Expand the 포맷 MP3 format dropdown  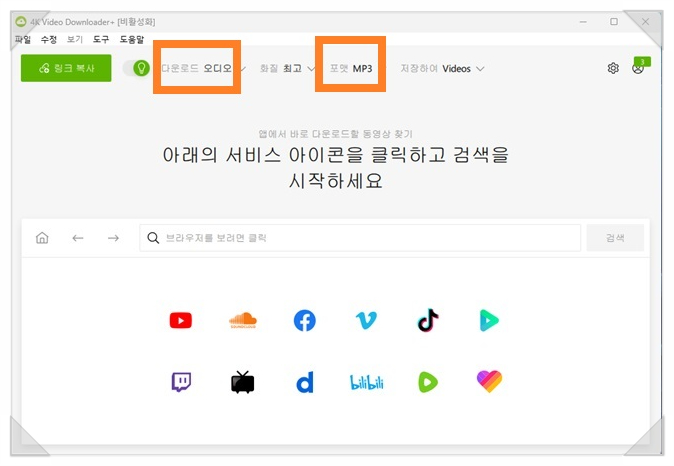pyautogui.click(x=356, y=68)
